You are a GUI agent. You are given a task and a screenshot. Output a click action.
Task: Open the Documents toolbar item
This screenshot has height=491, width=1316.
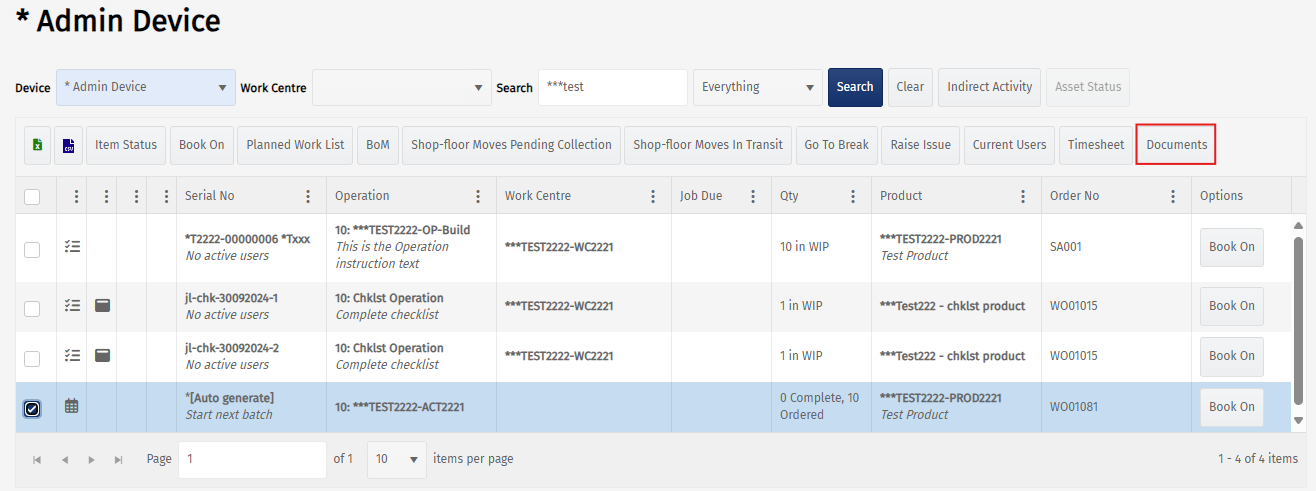pyautogui.click(x=1176, y=145)
